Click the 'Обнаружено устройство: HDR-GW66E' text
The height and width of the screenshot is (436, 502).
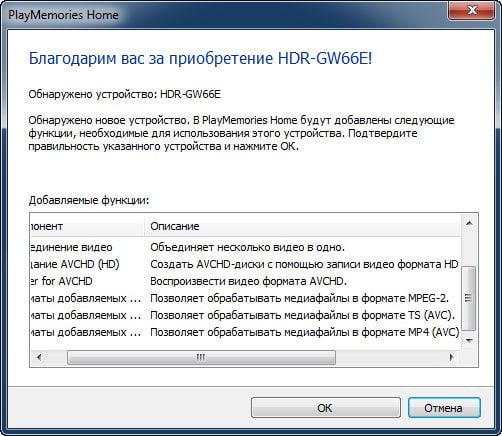[x=124, y=94]
